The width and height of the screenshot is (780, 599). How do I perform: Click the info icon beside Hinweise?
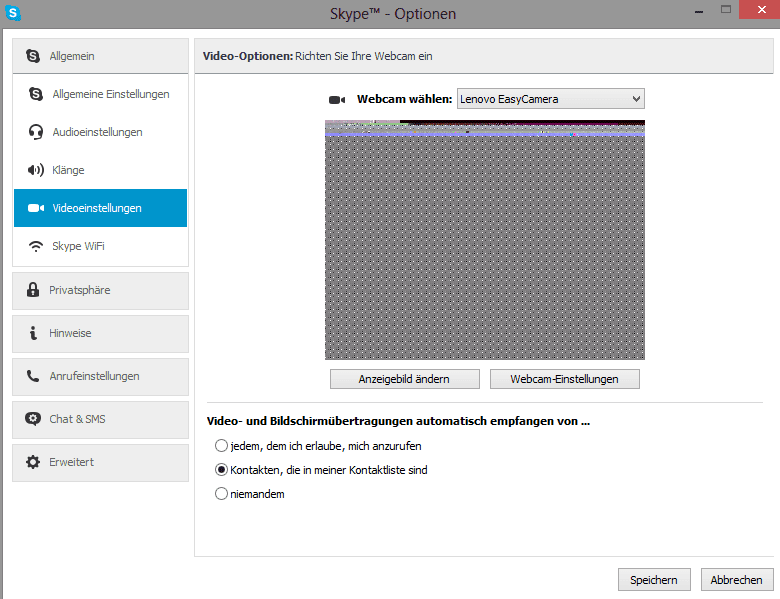[33, 333]
